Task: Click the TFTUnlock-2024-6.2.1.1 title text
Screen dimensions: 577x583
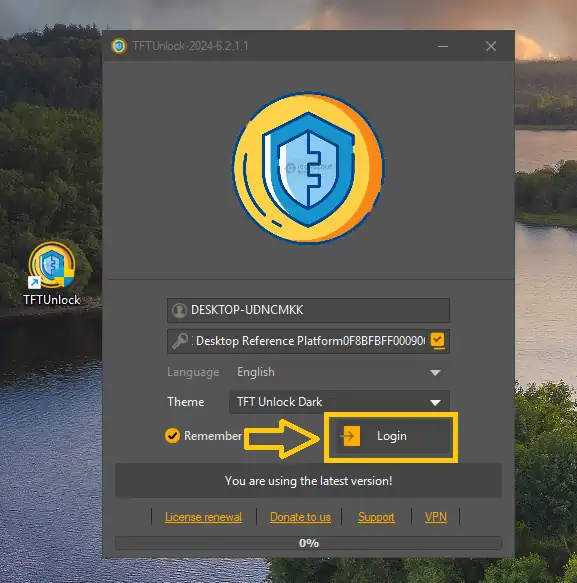Action: click(x=190, y=46)
